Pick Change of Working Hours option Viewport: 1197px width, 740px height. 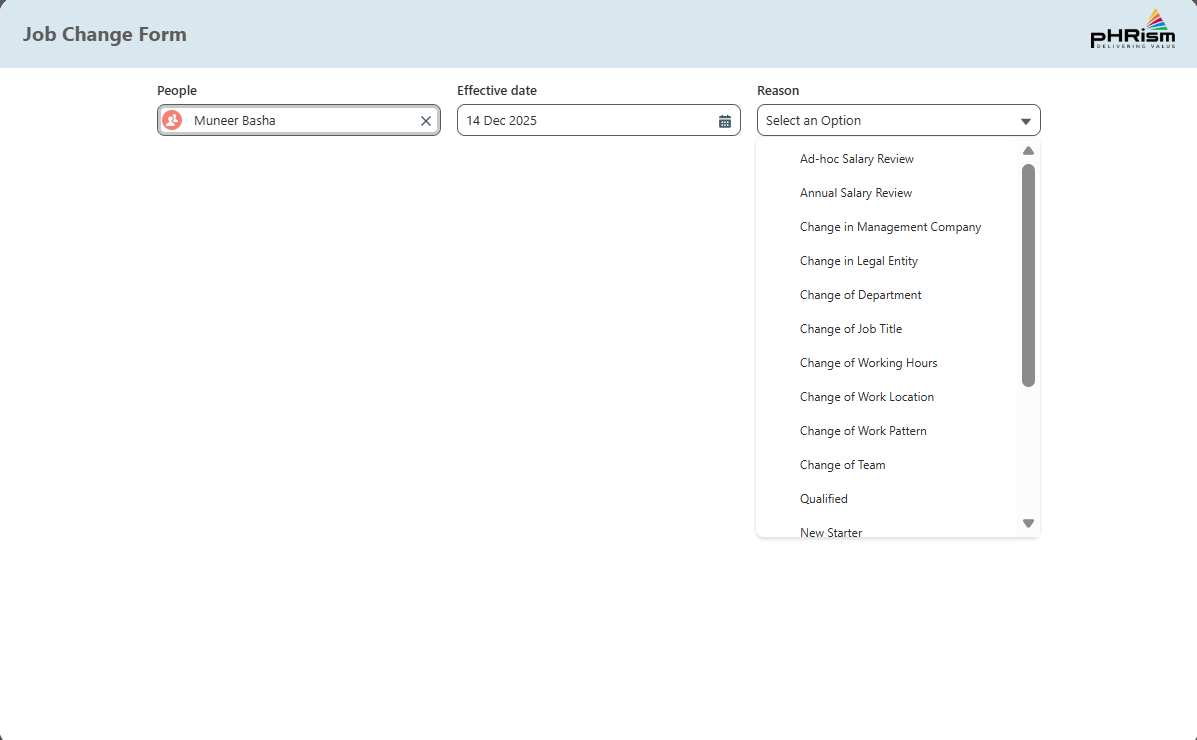(x=868, y=363)
